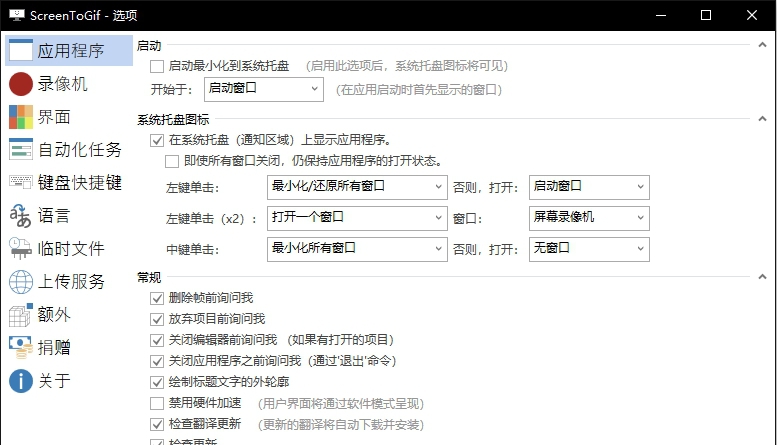Select the 应用程序 window icon in sidebar
This screenshot has width=777, height=445.
[x=21, y=50]
